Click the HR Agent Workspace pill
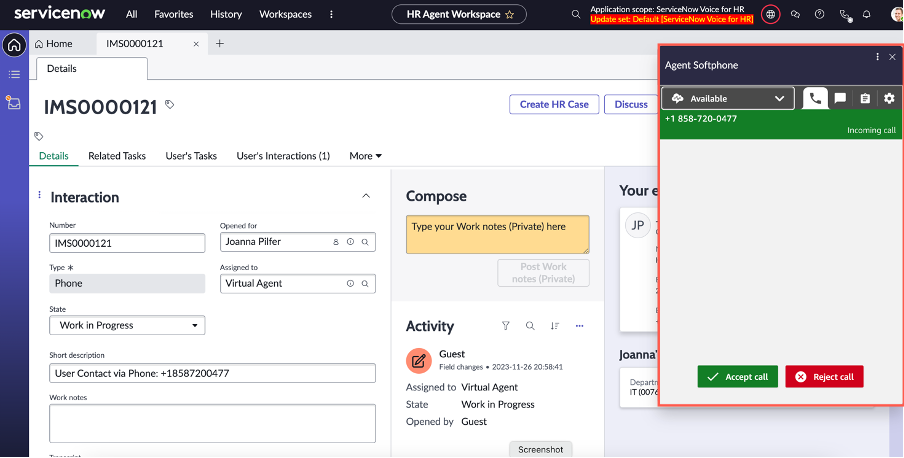 (459, 14)
